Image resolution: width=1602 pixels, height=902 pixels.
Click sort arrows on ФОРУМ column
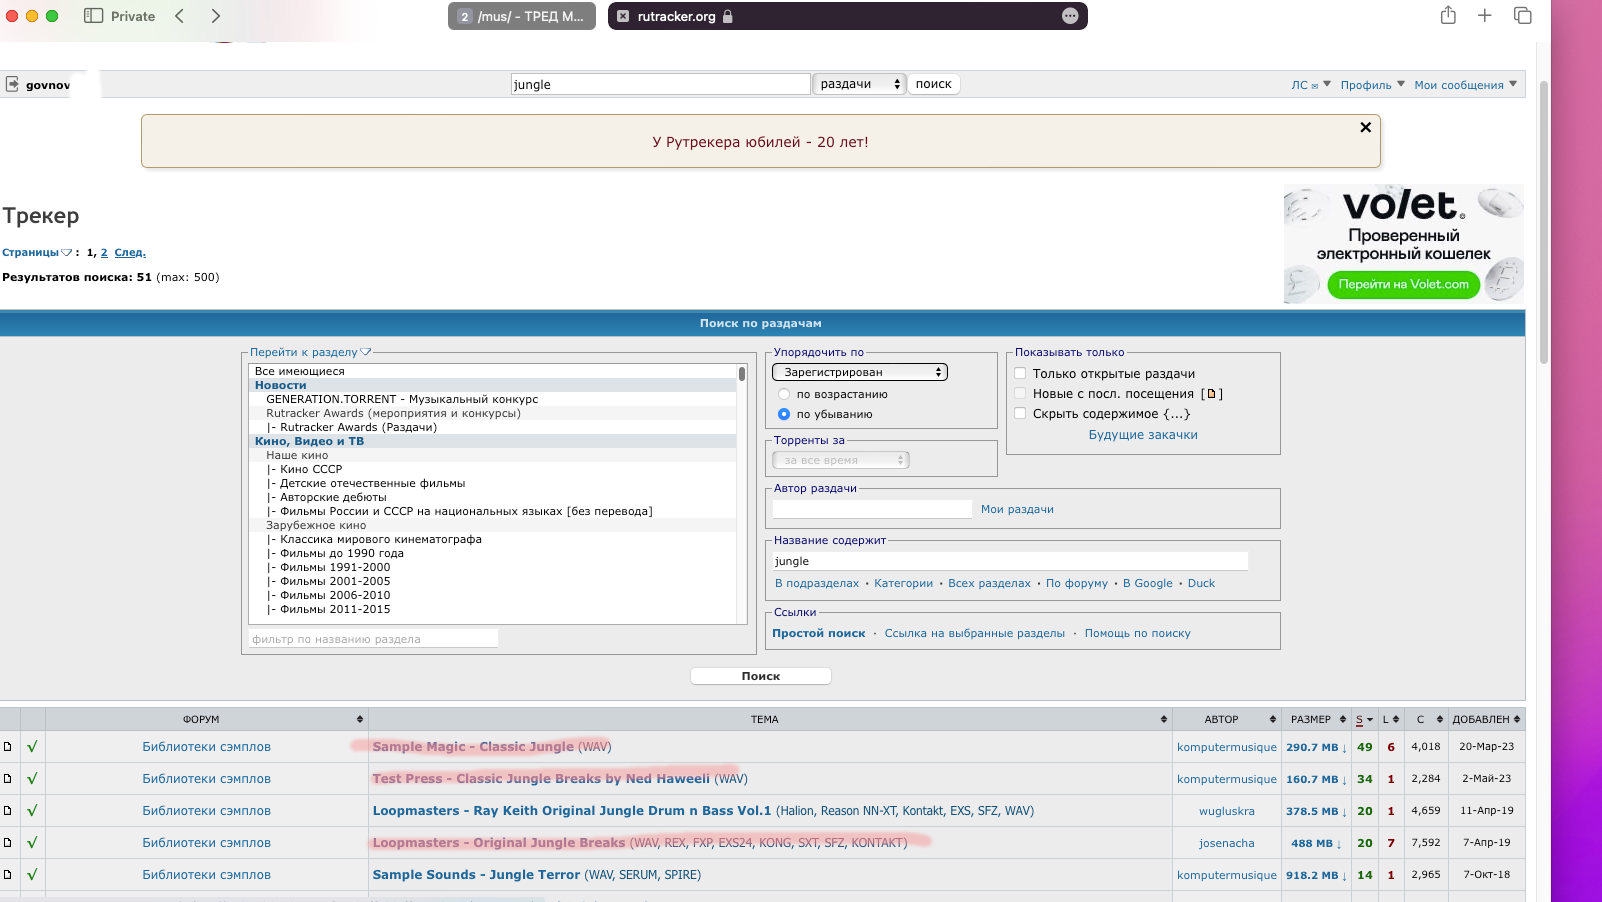point(360,719)
